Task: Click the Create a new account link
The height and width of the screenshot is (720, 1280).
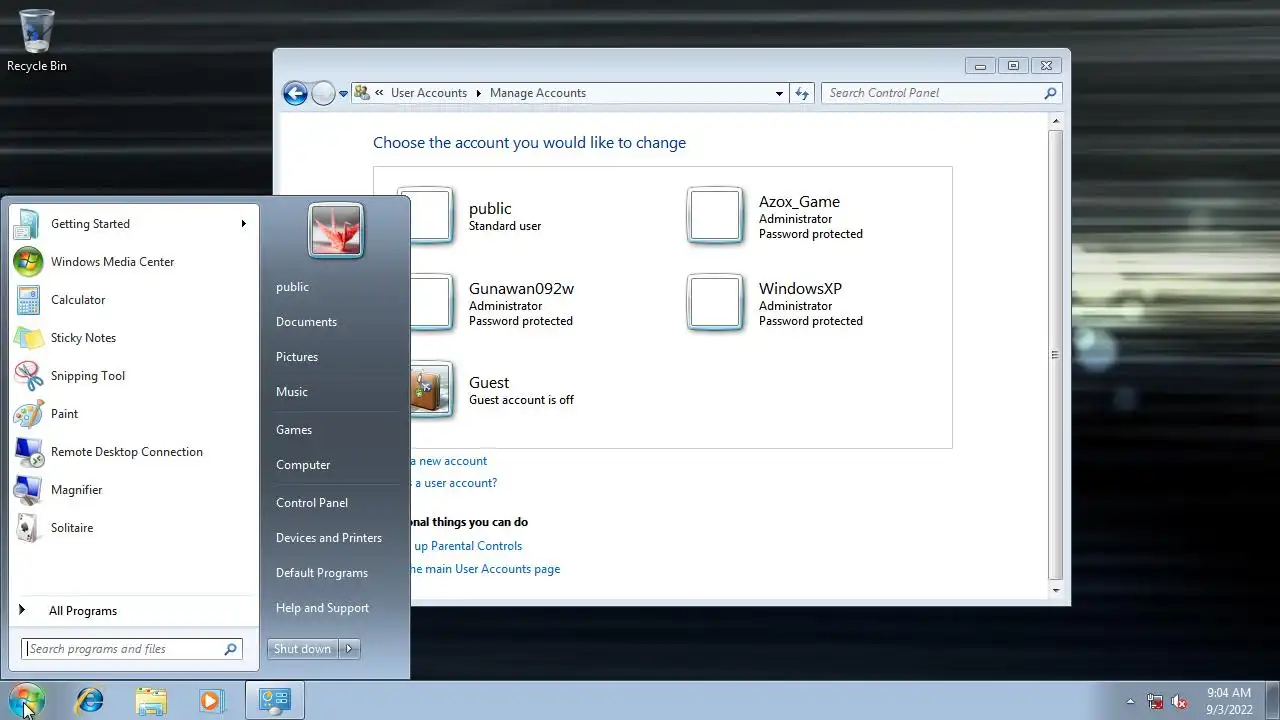Action: click(x=448, y=461)
